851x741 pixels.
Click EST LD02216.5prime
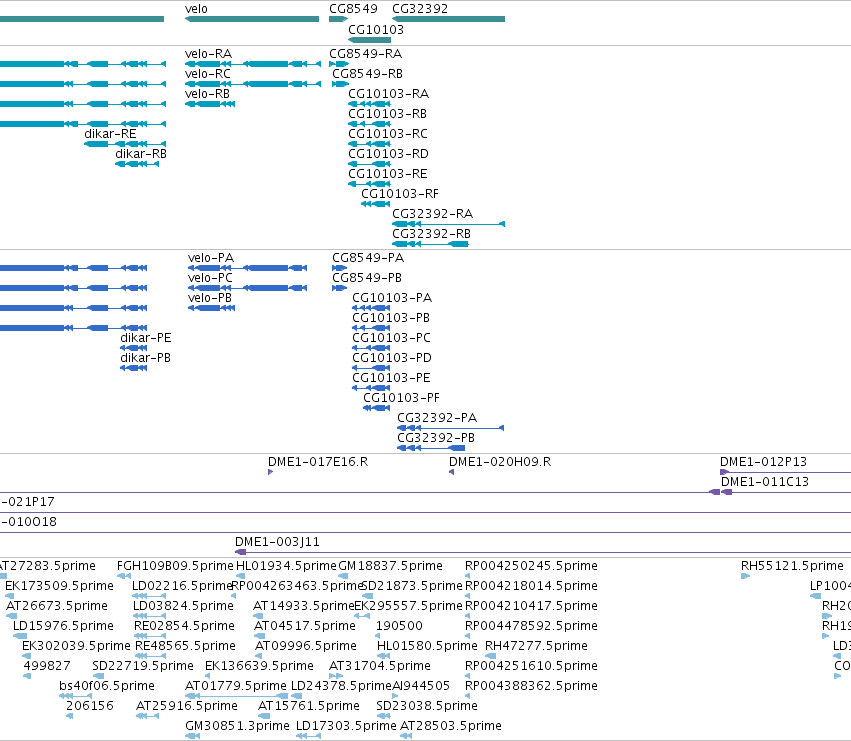[183, 586]
